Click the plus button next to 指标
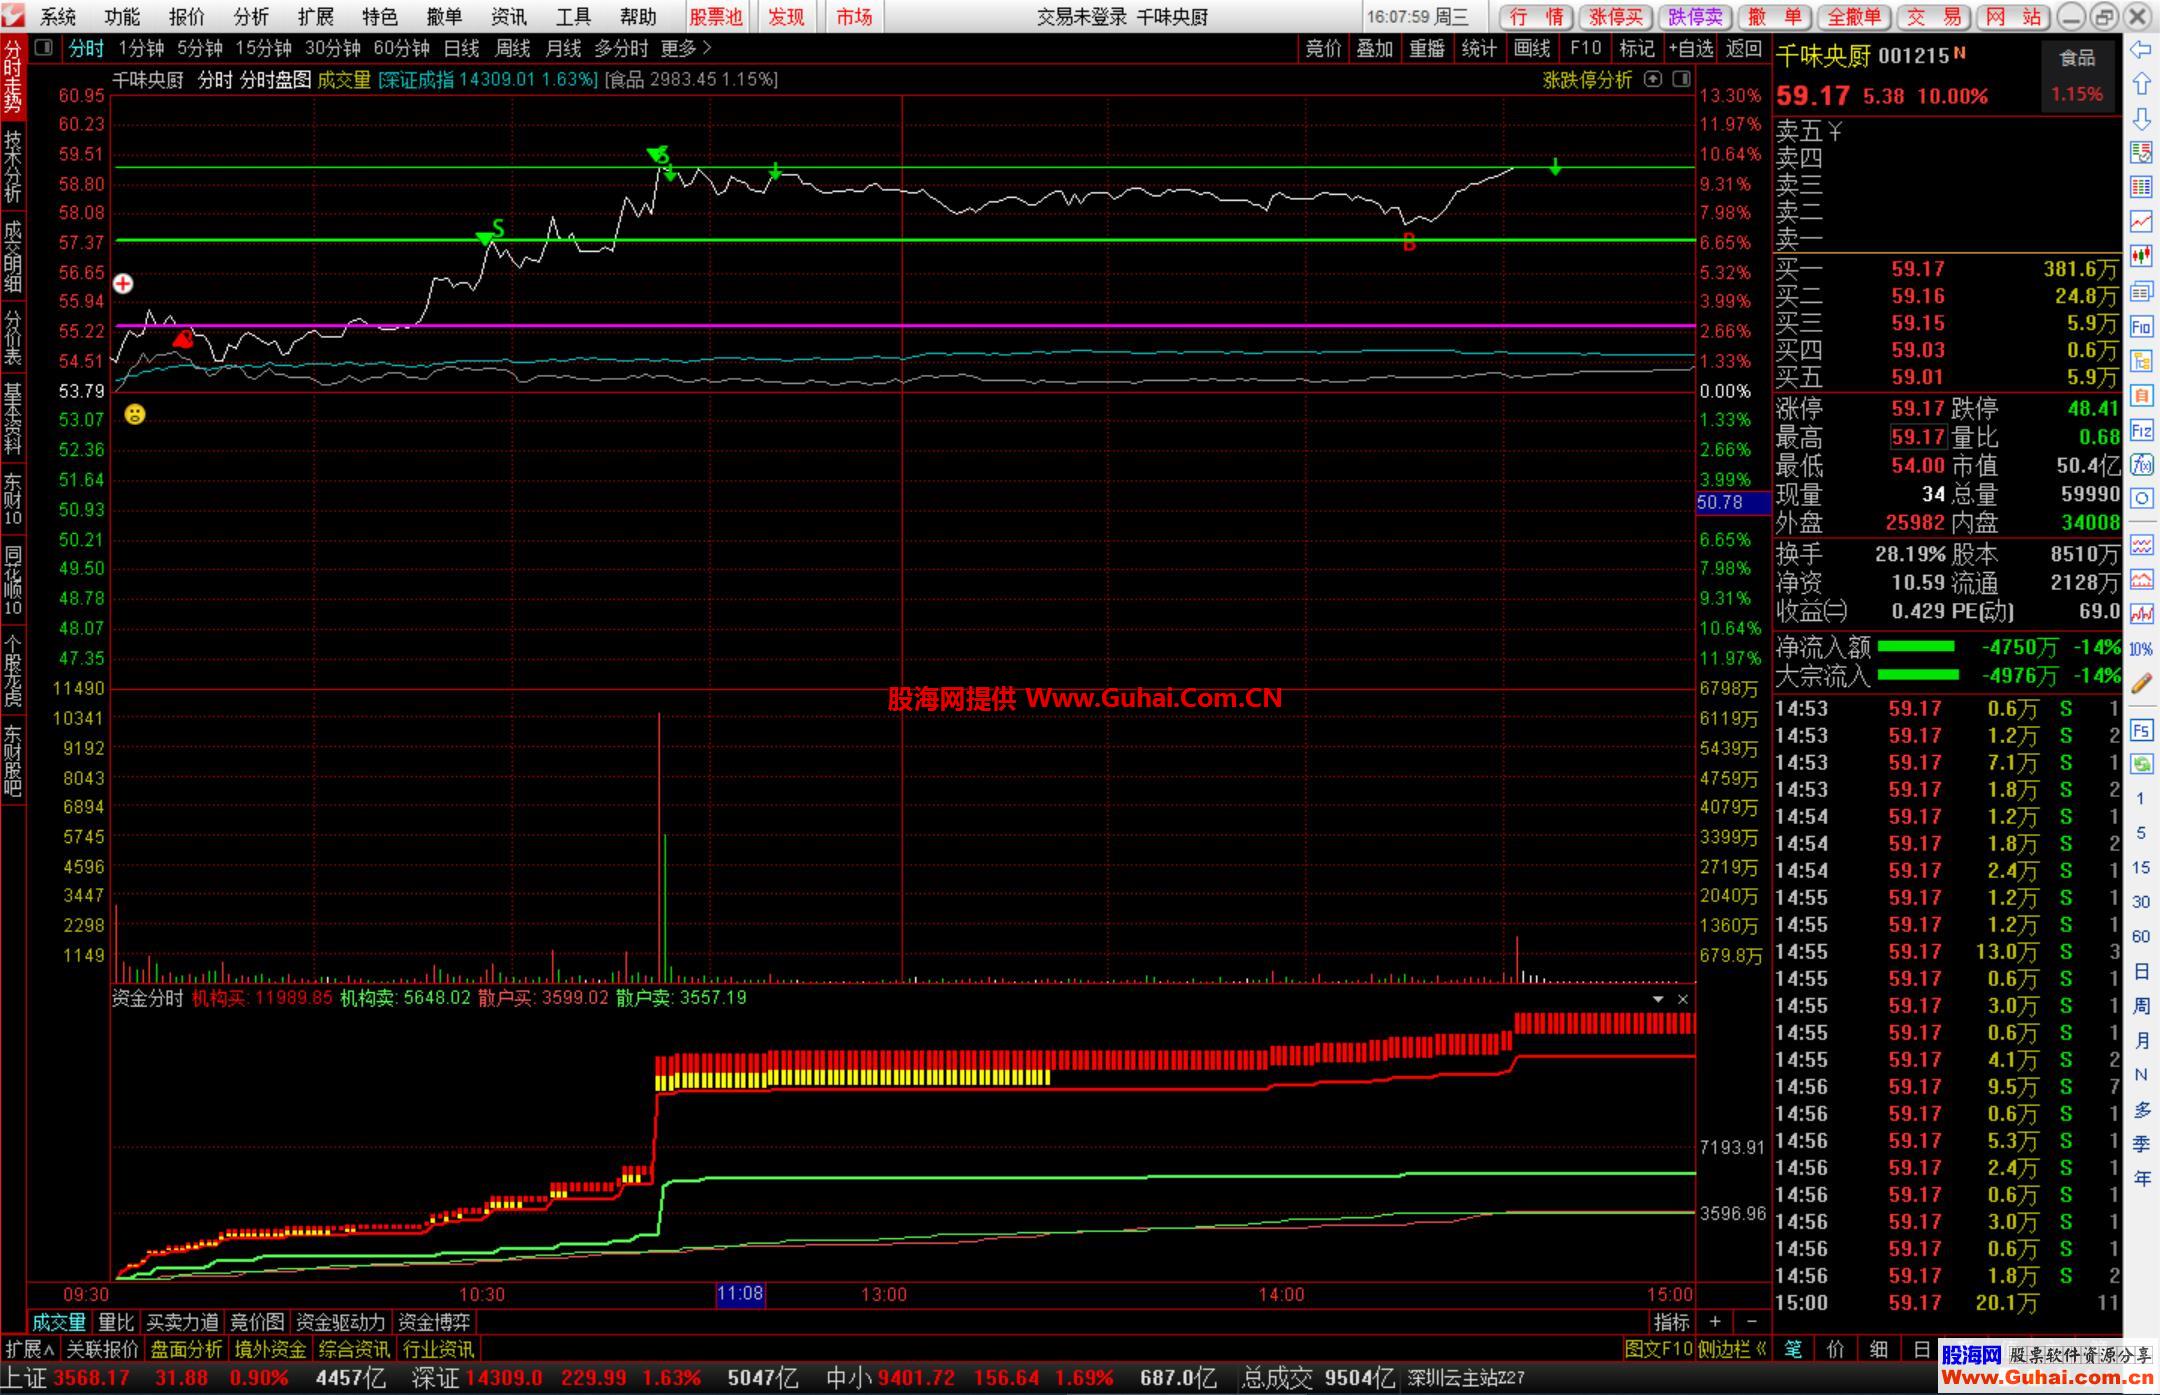Screen dimensions: 2160x1395 coord(1716,1322)
